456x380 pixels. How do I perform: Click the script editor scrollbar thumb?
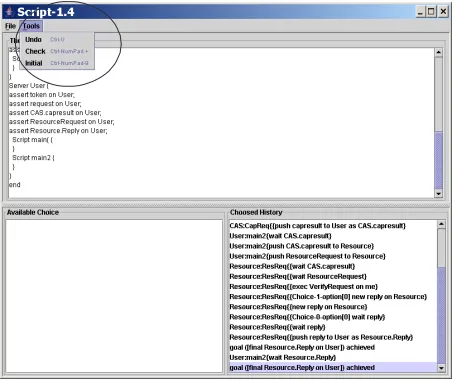pos(439,161)
